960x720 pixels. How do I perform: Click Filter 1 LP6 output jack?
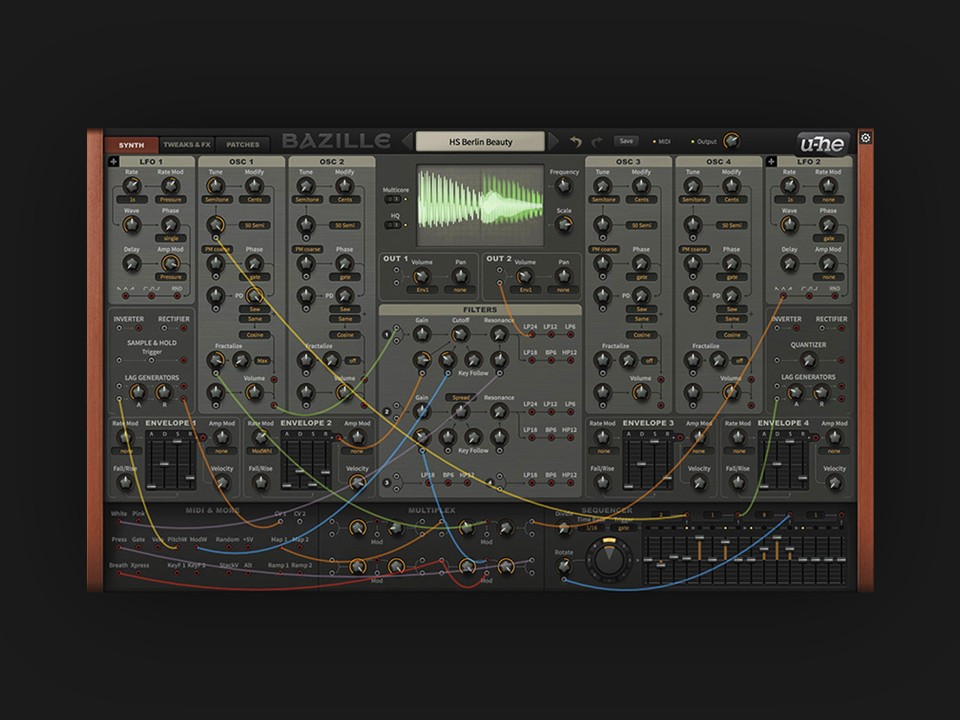tap(571, 335)
